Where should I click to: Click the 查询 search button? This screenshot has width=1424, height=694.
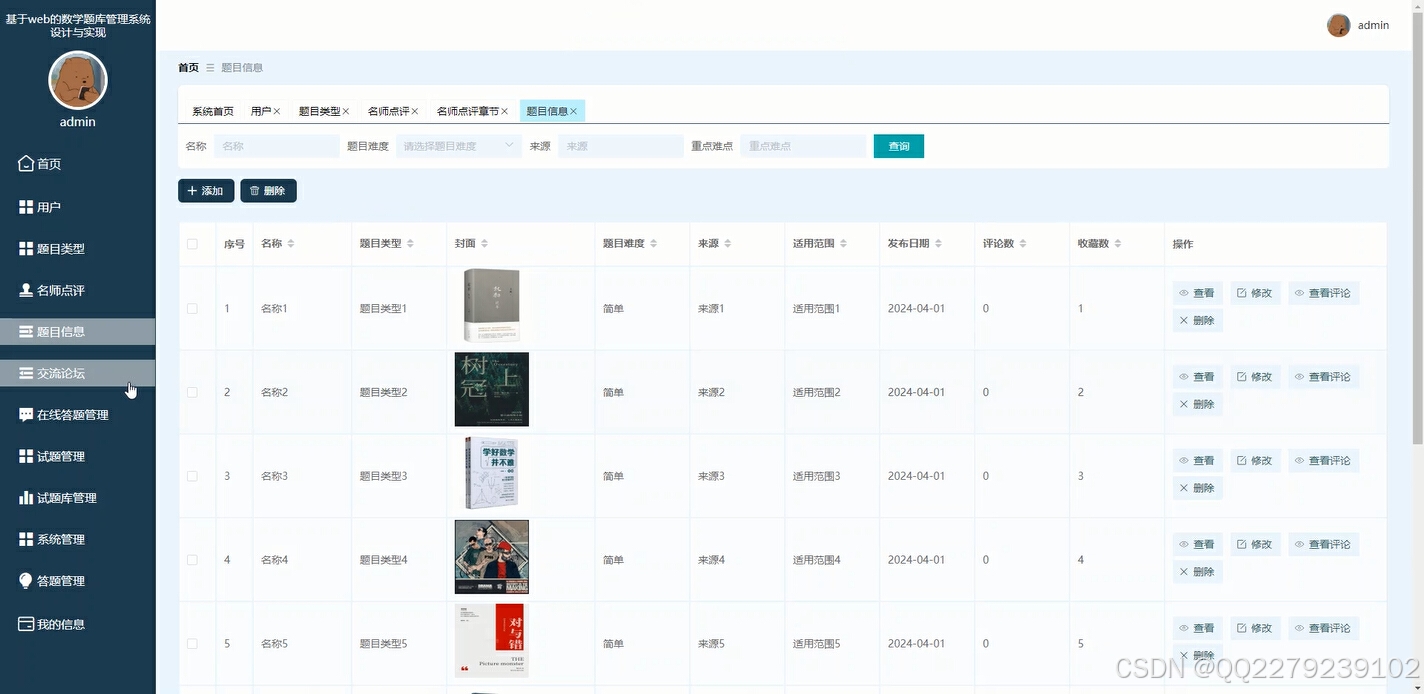897,145
